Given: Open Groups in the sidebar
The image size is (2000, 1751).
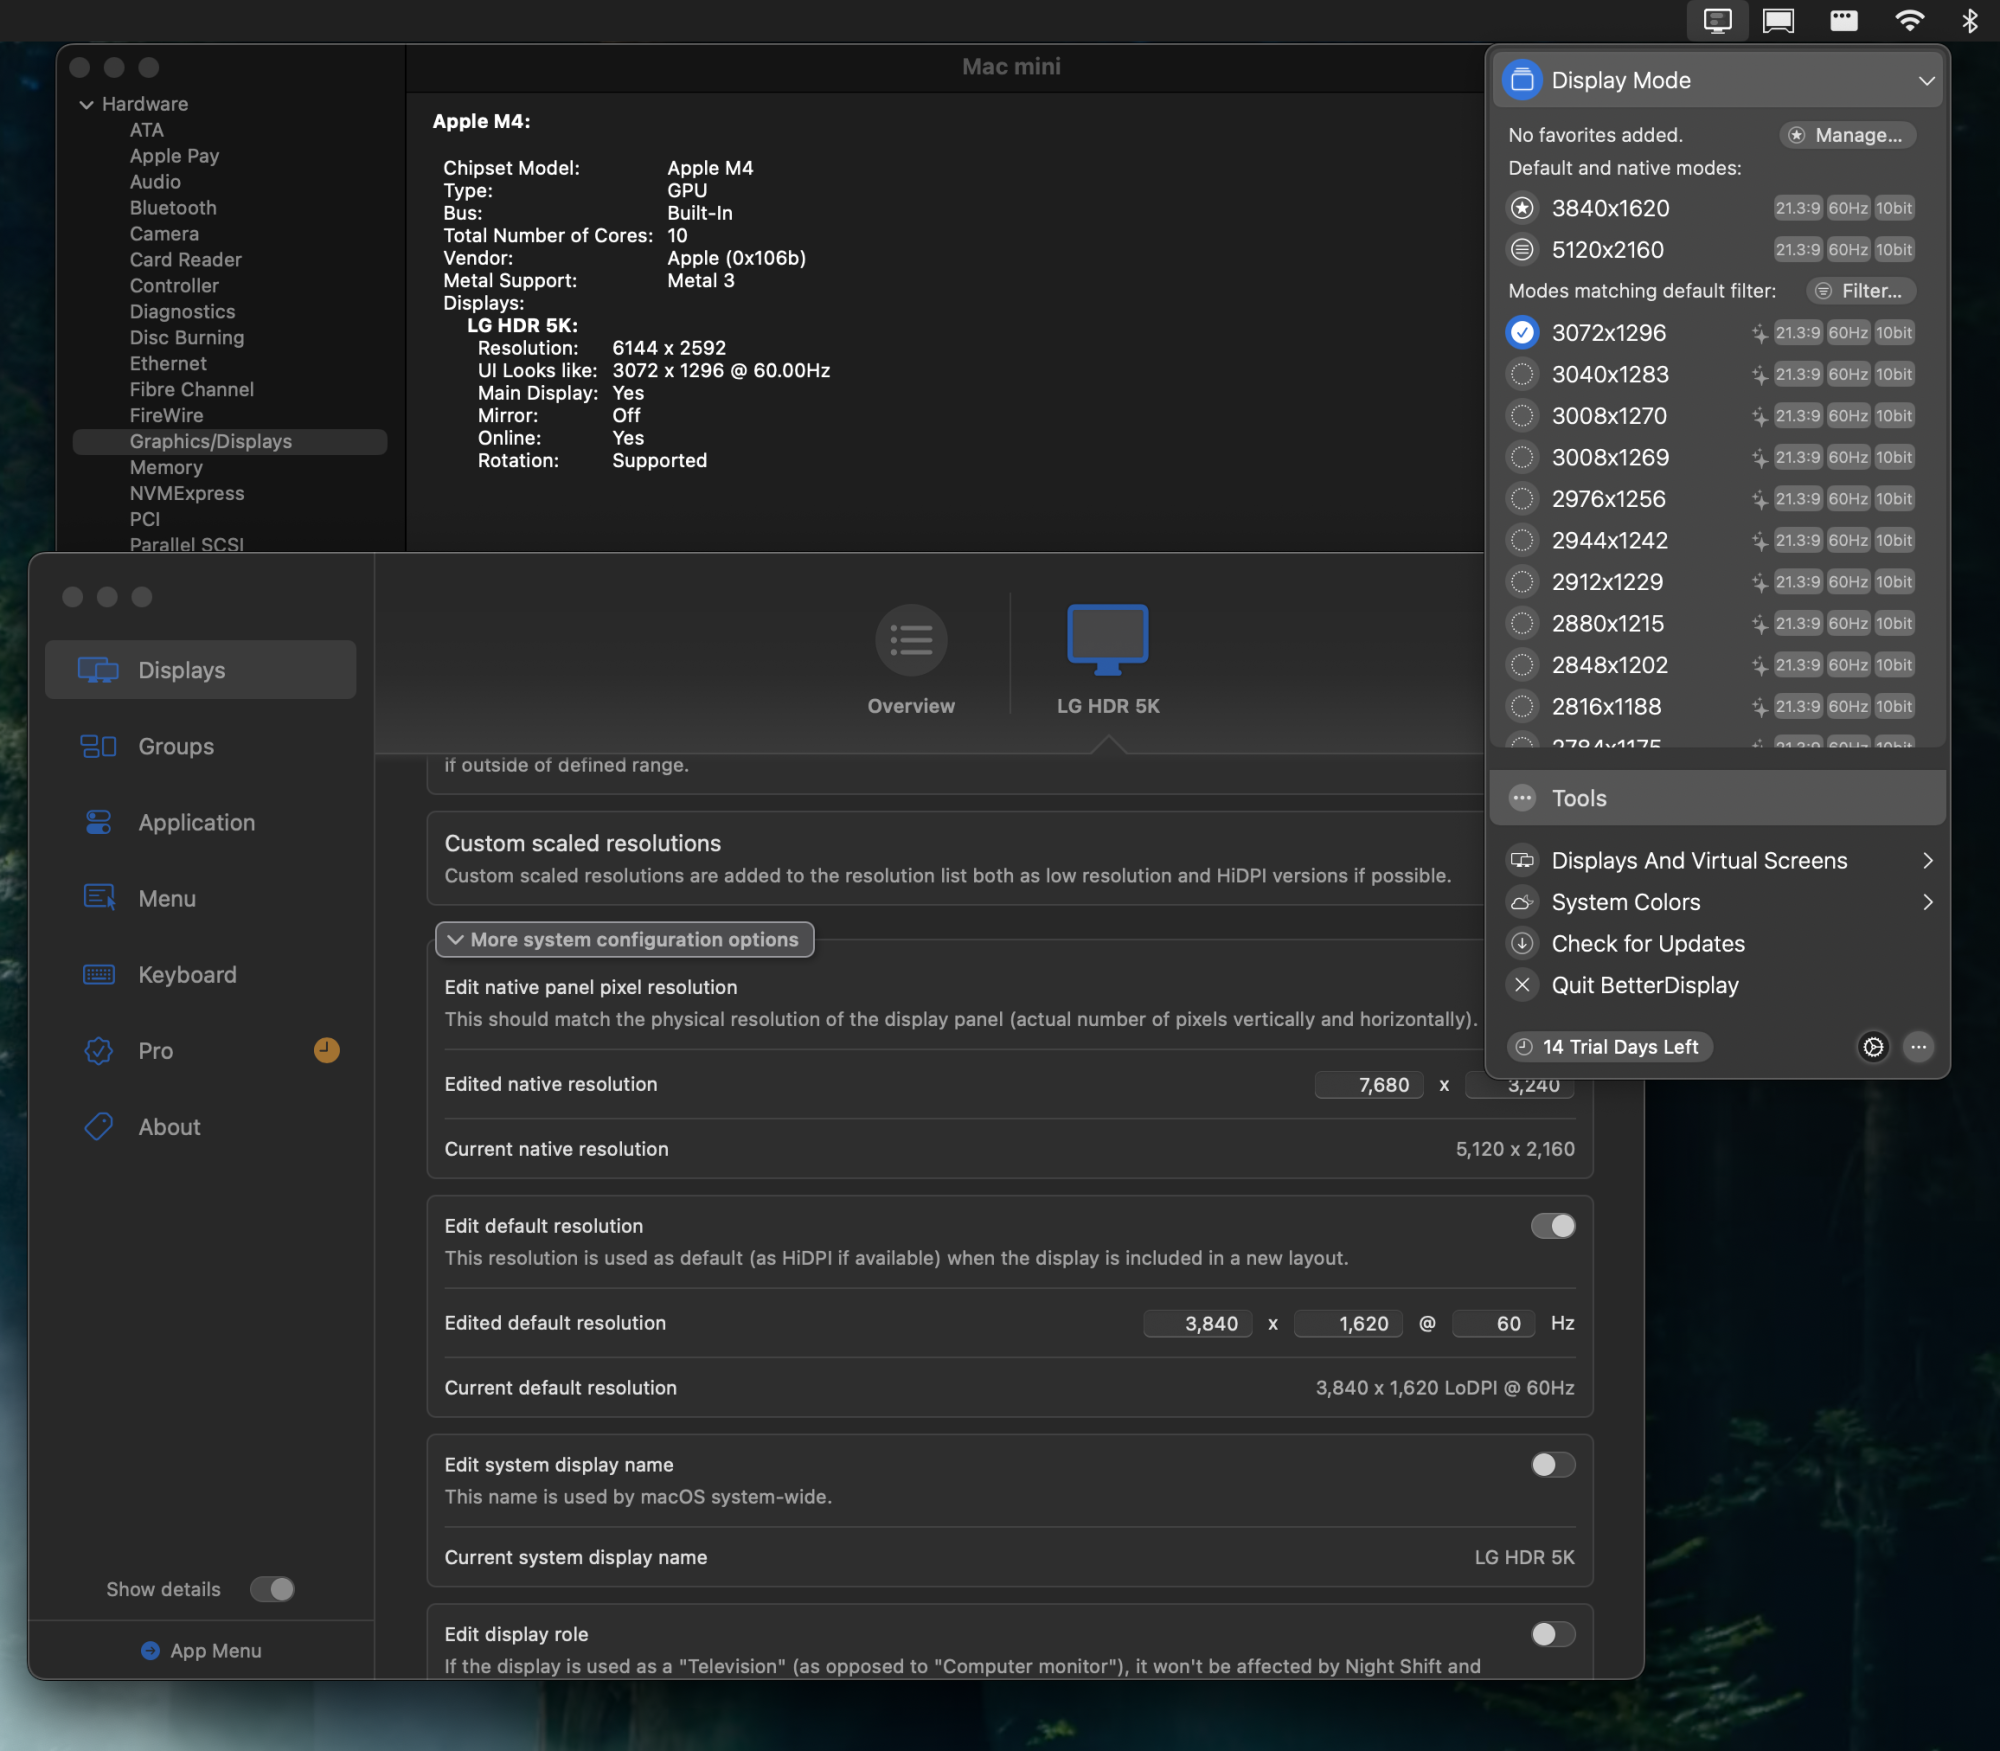Looking at the screenshot, I should 176,746.
